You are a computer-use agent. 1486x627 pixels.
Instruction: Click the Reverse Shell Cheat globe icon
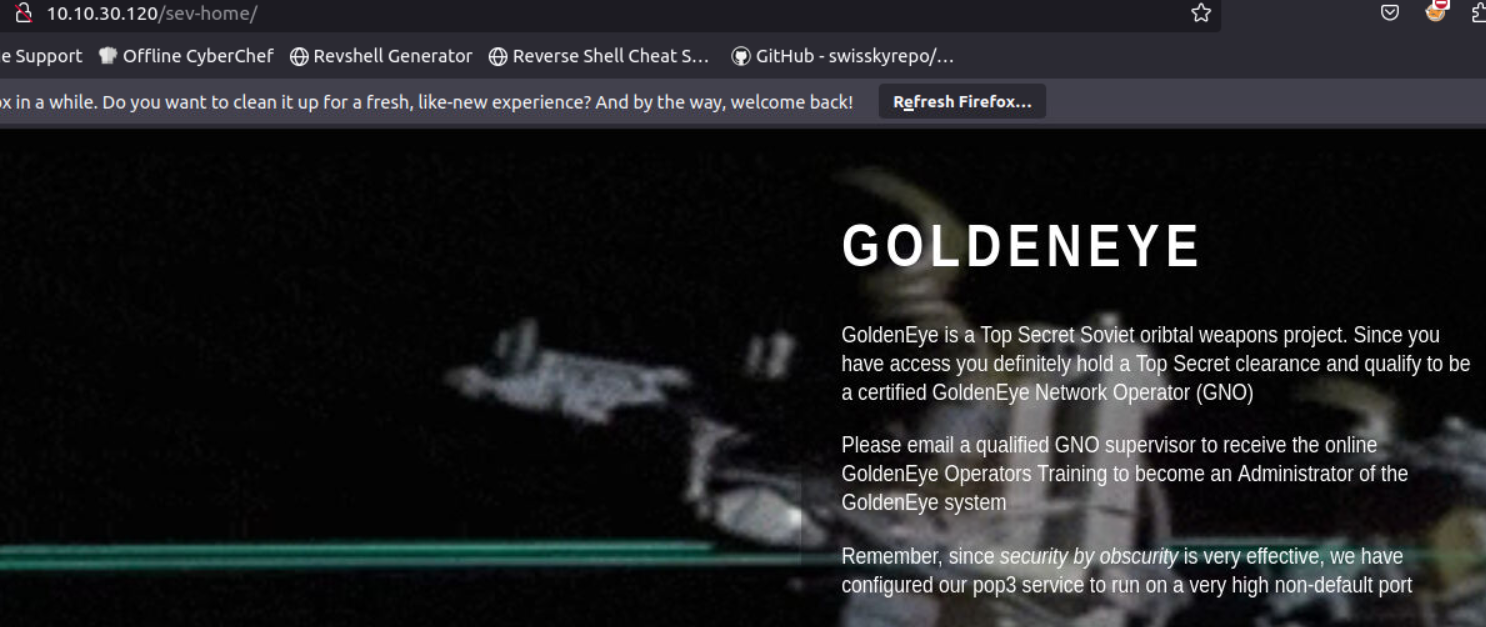498,57
